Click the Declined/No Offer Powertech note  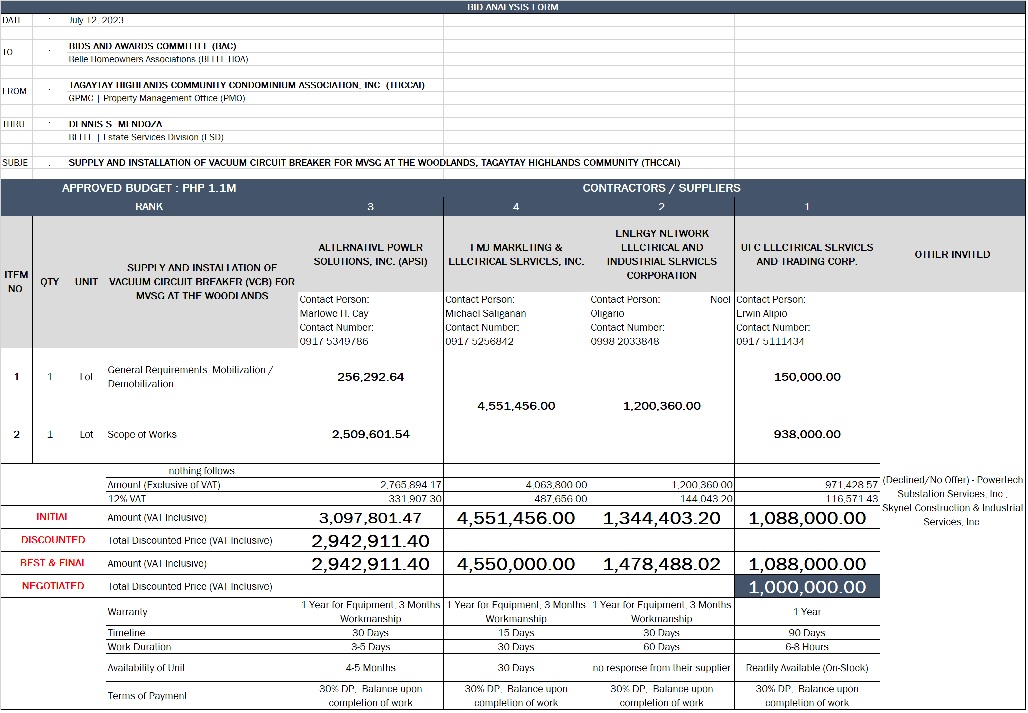point(953,501)
